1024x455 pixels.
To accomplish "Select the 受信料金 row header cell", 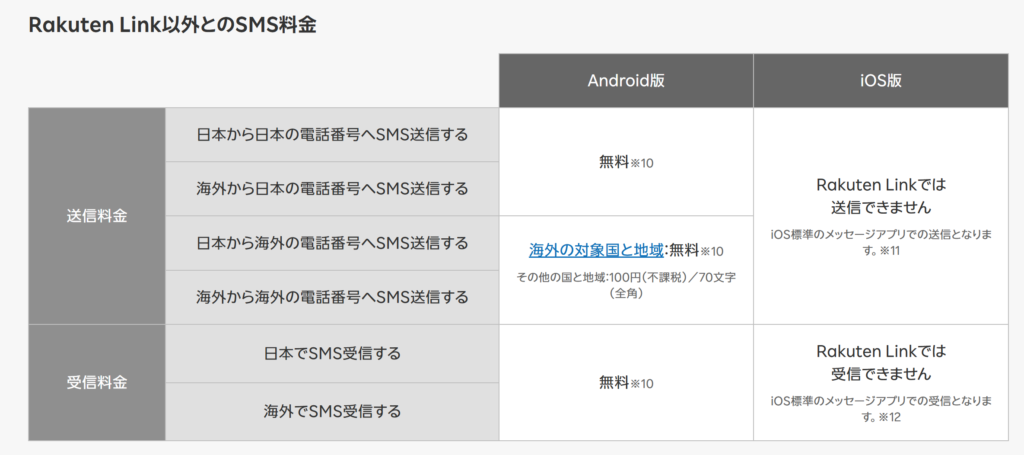I will 97,383.
